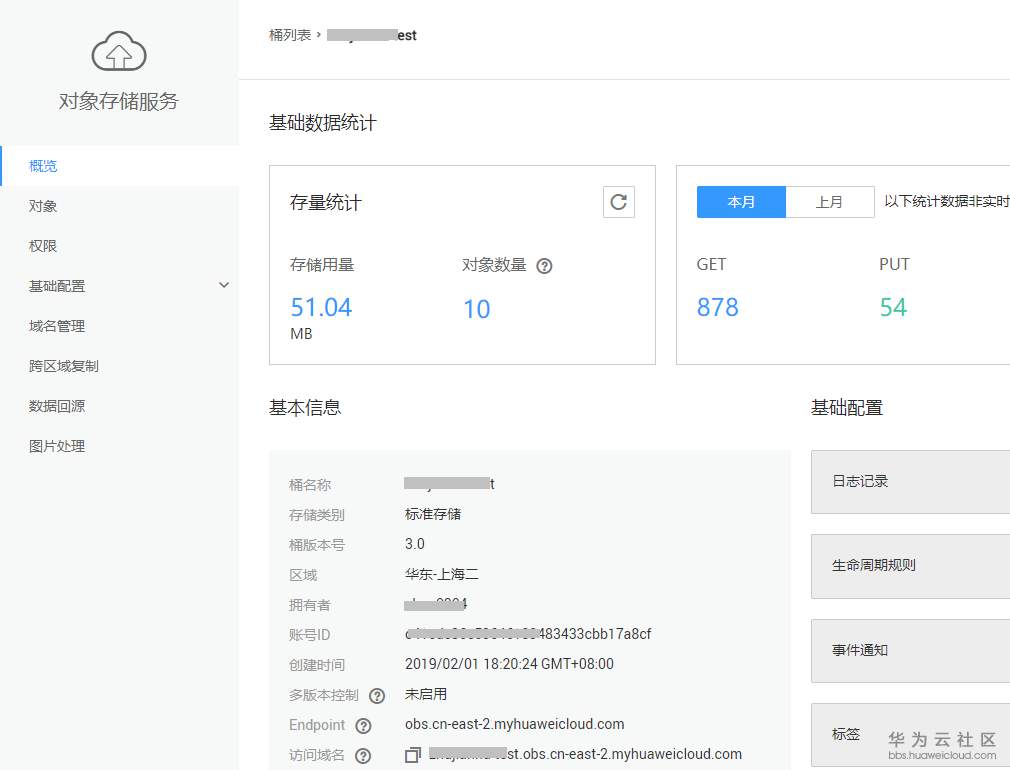Switch statistics to 上月 tab
Viewport: 1010px width, 770px height.
point(830,202)
